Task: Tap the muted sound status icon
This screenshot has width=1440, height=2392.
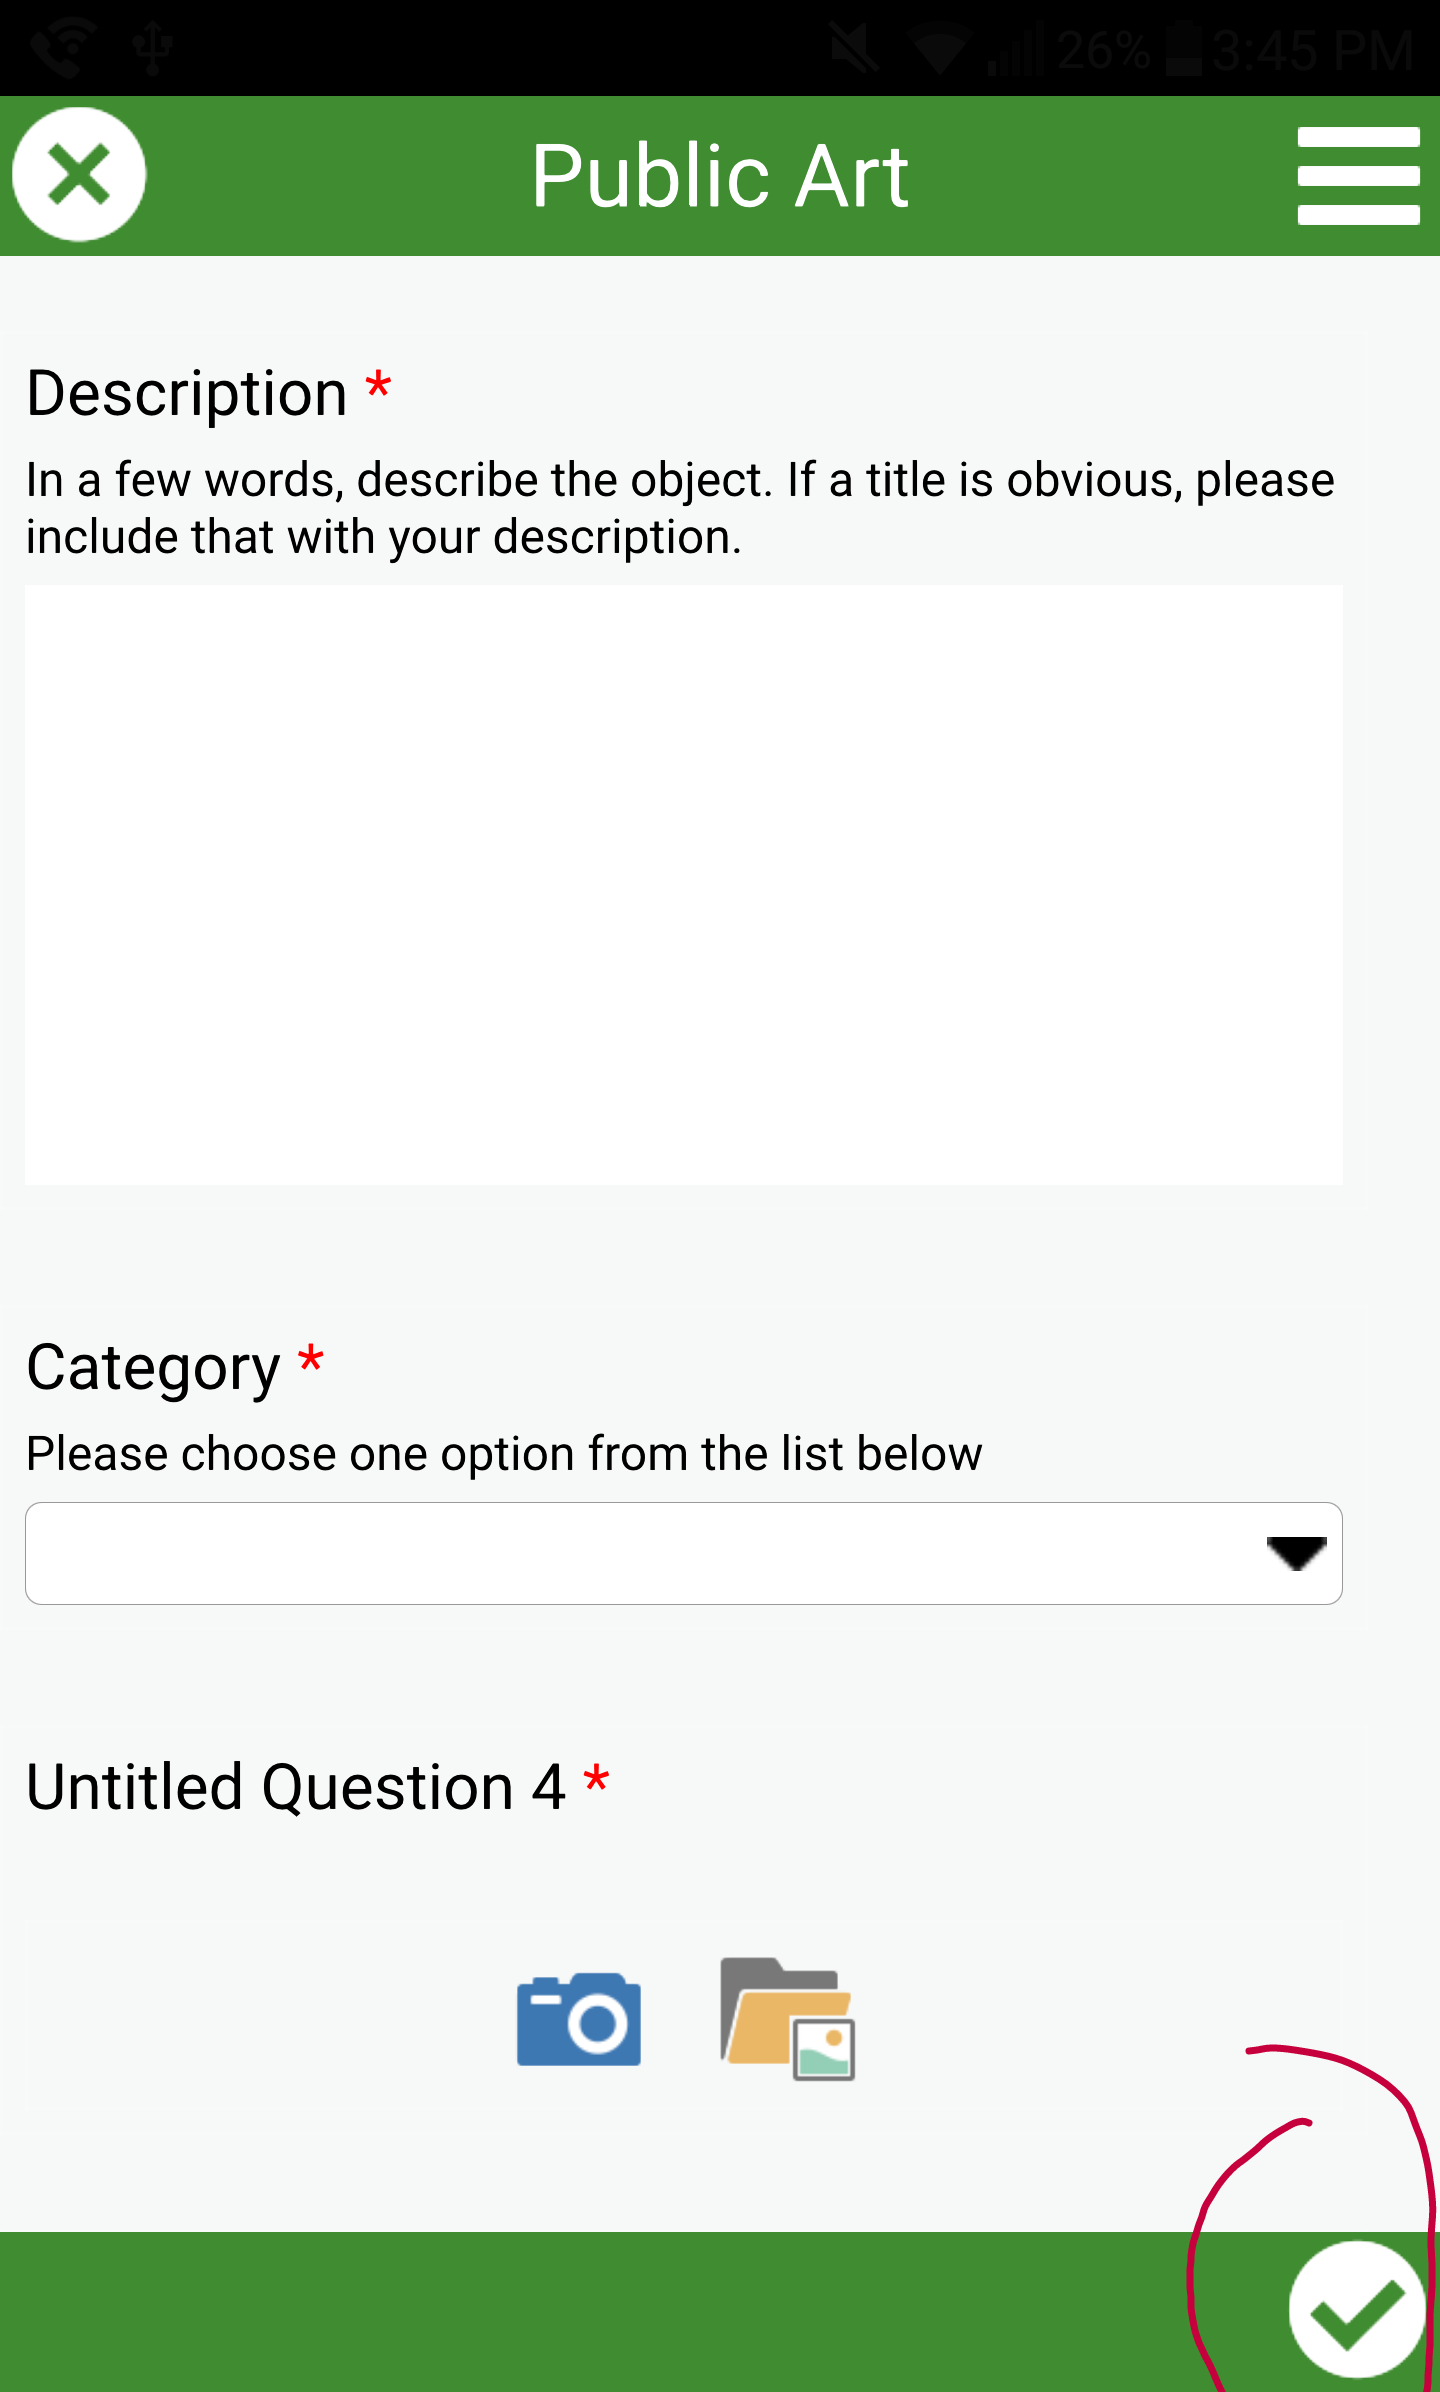Action: click(855, 48)
